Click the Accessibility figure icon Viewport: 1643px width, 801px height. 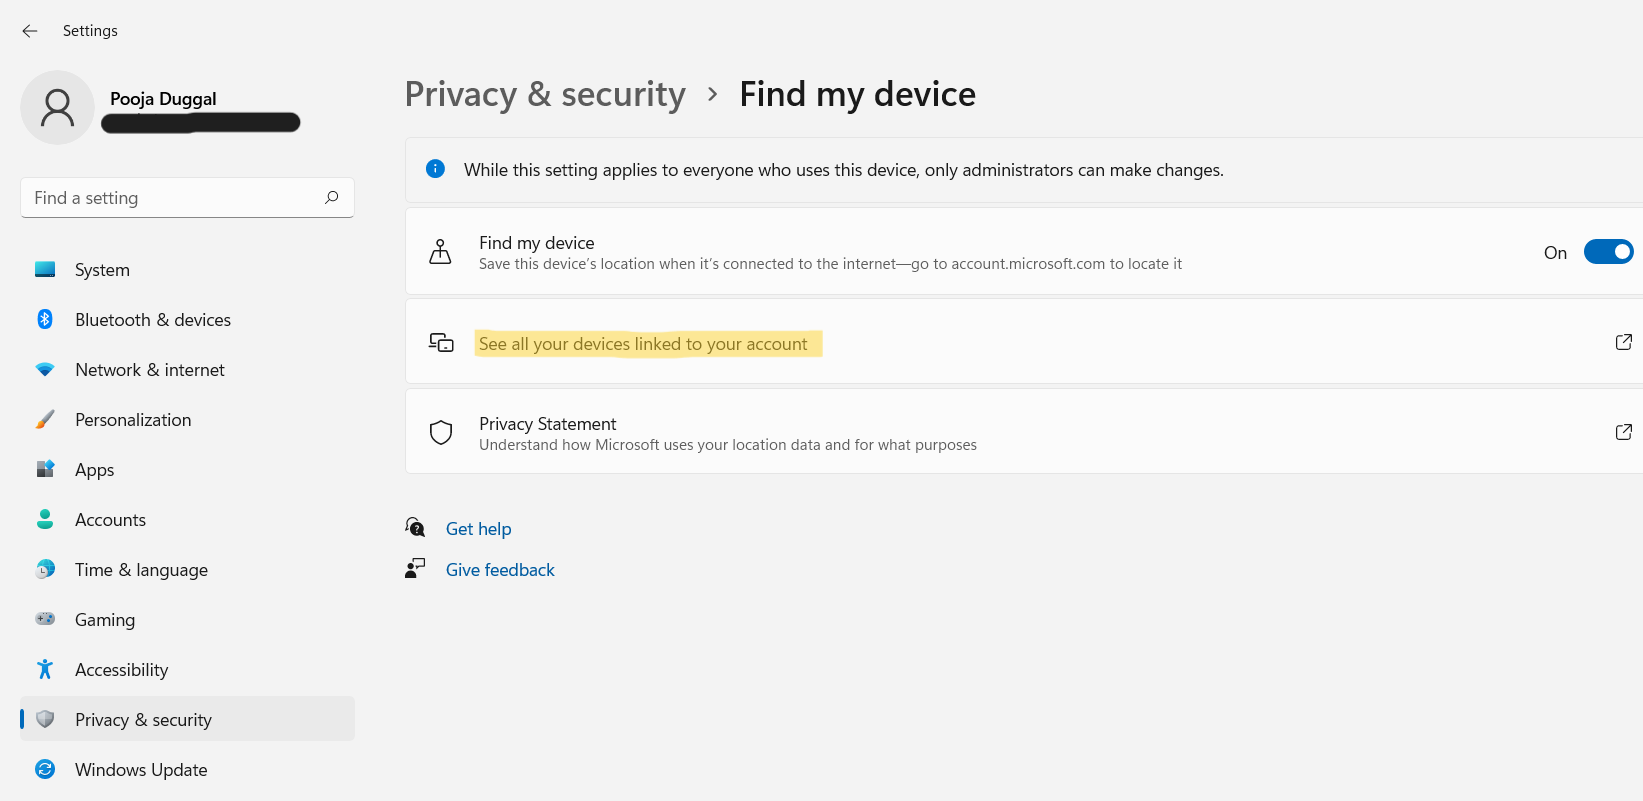(x=45, y=669)
